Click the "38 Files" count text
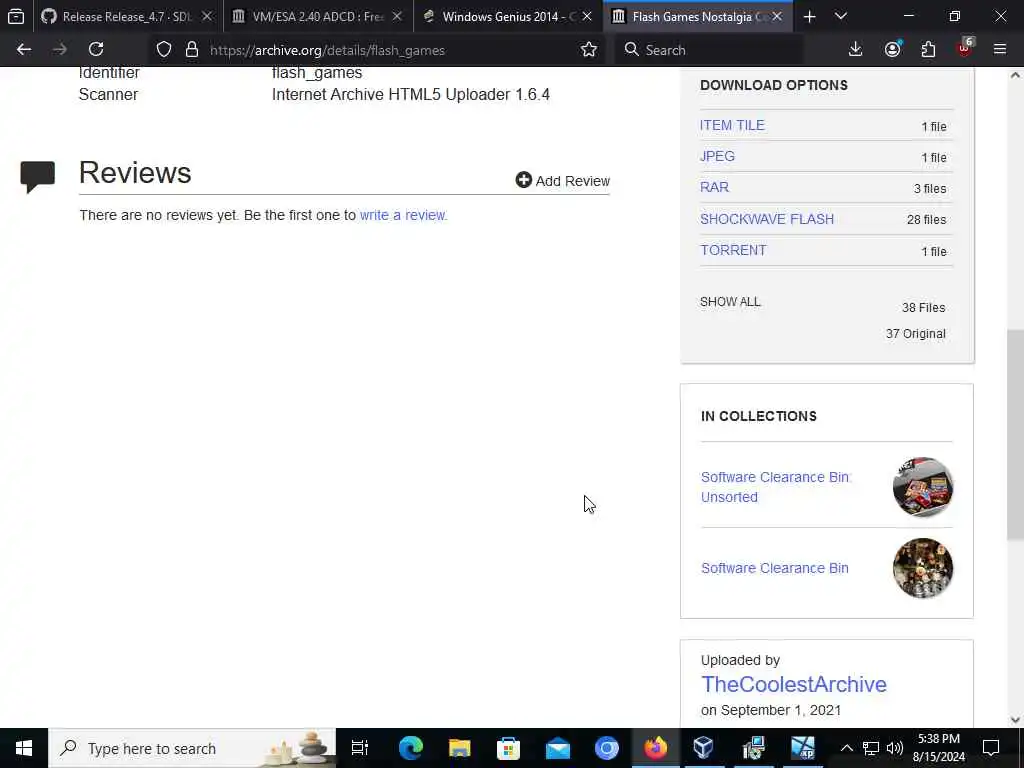The width and height of the screenshot is (1024, 768). click(923, 308)
